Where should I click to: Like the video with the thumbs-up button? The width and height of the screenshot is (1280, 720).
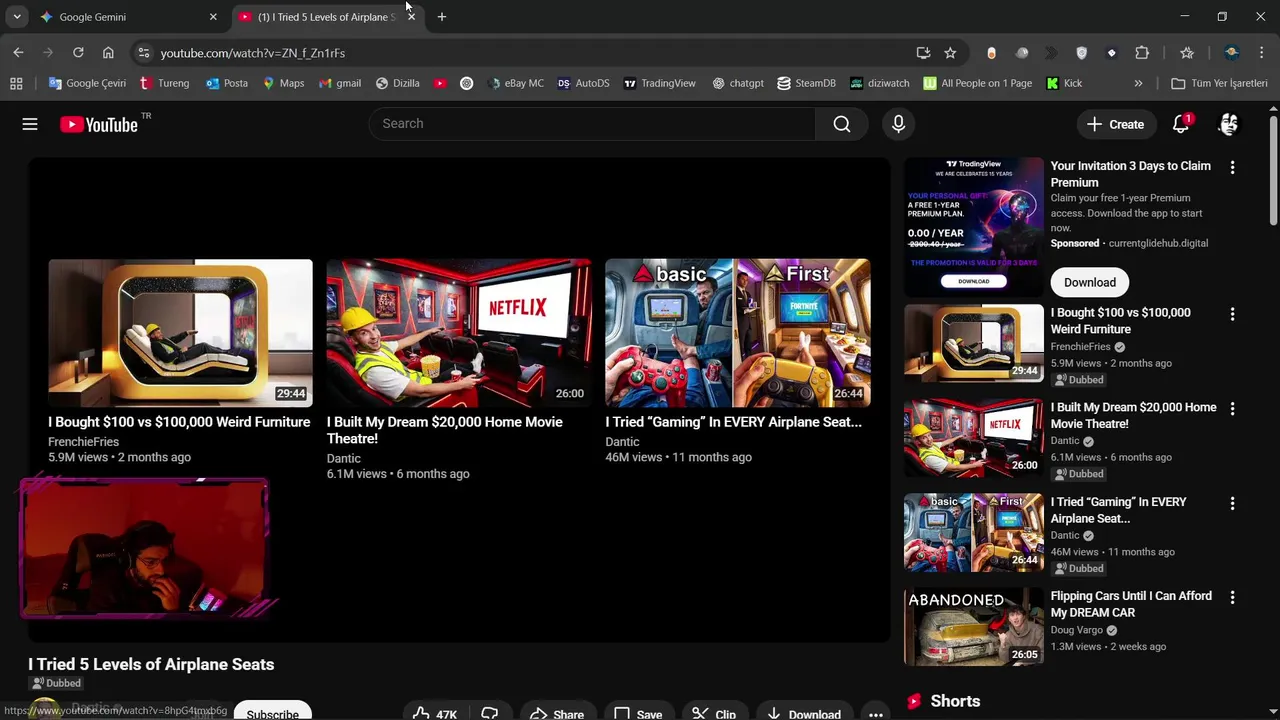(x=434, y=713)
